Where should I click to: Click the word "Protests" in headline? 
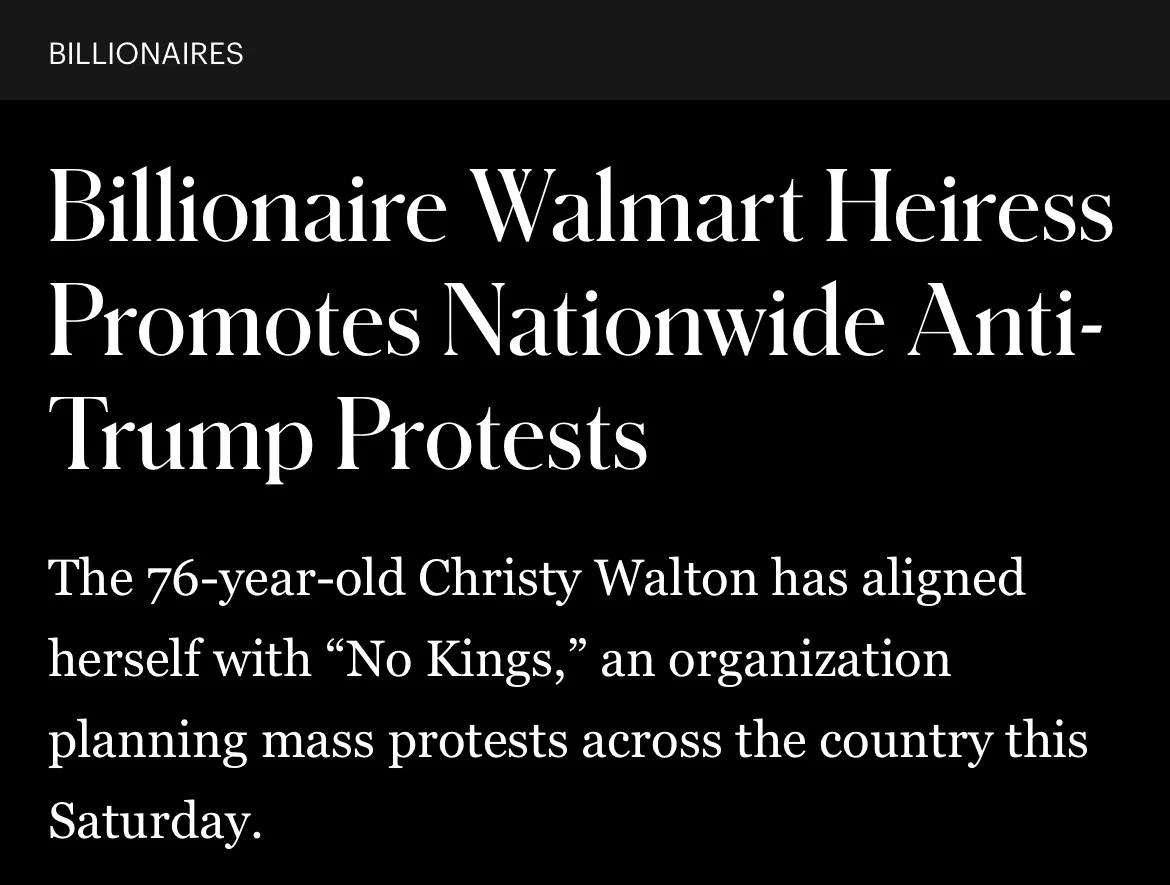pos(492,436)
